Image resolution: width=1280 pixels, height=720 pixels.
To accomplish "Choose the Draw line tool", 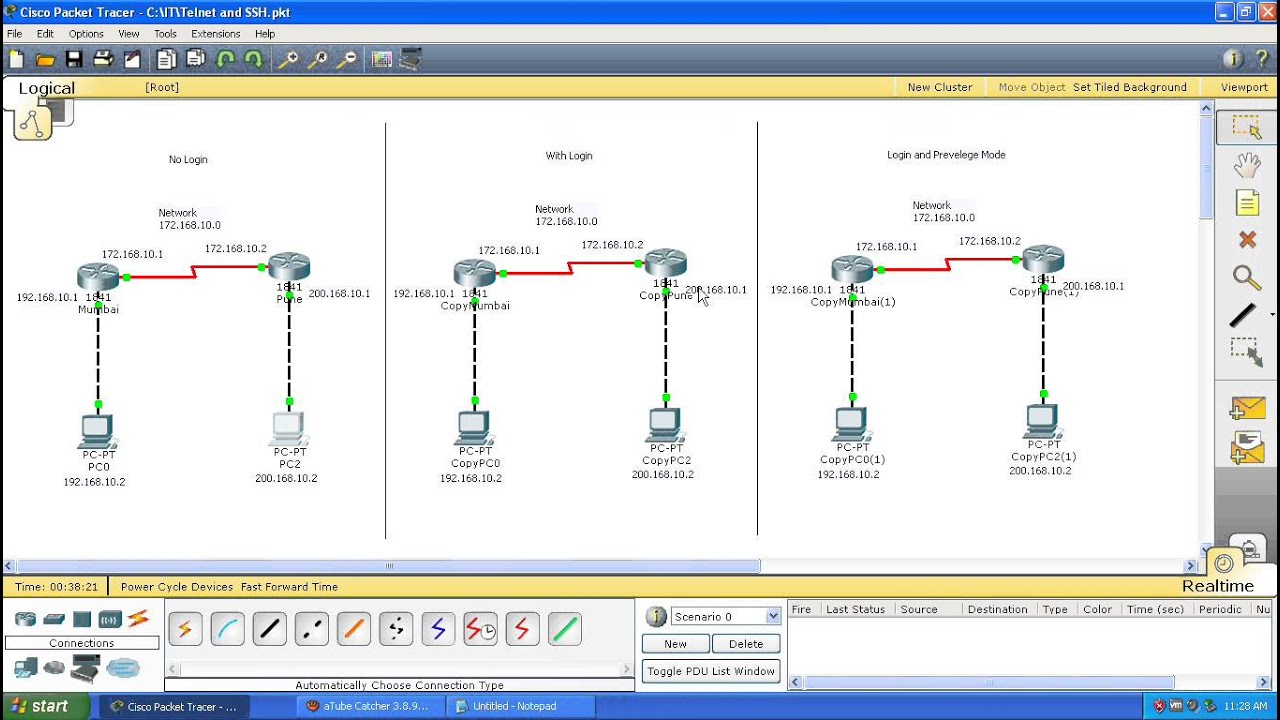I will [x=1242, y=316].
